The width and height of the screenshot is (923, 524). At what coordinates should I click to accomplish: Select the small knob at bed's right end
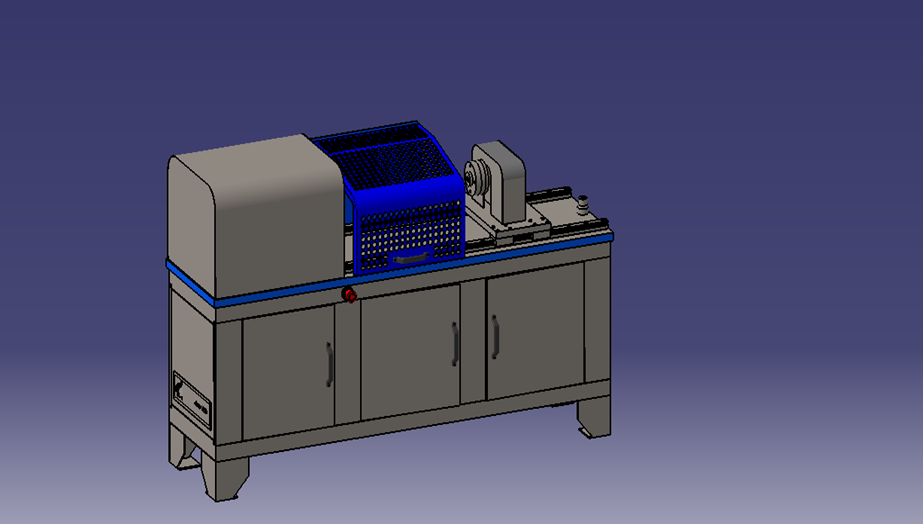pyautogui.click(x=582, y=205)
